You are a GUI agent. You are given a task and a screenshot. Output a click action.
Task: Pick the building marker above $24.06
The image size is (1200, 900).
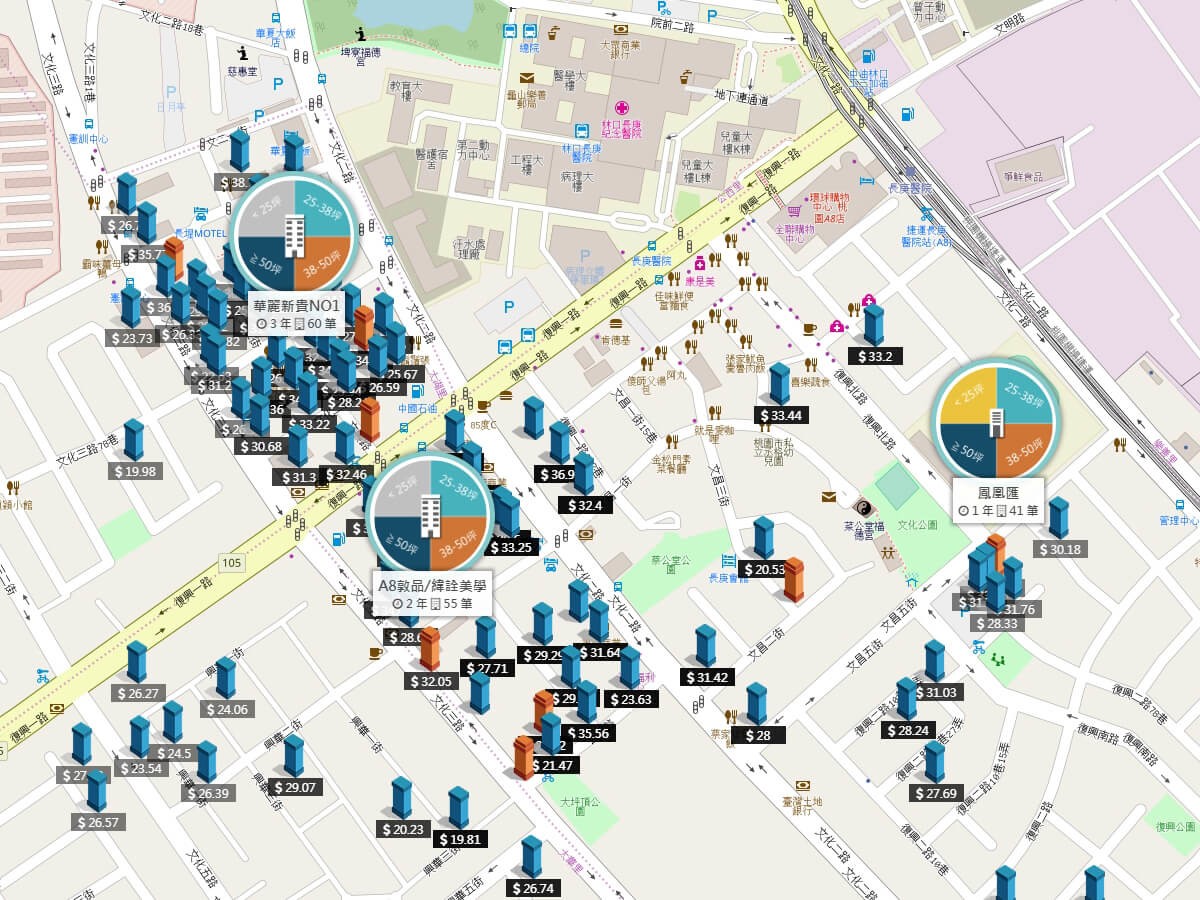click(x=226, y=678)
